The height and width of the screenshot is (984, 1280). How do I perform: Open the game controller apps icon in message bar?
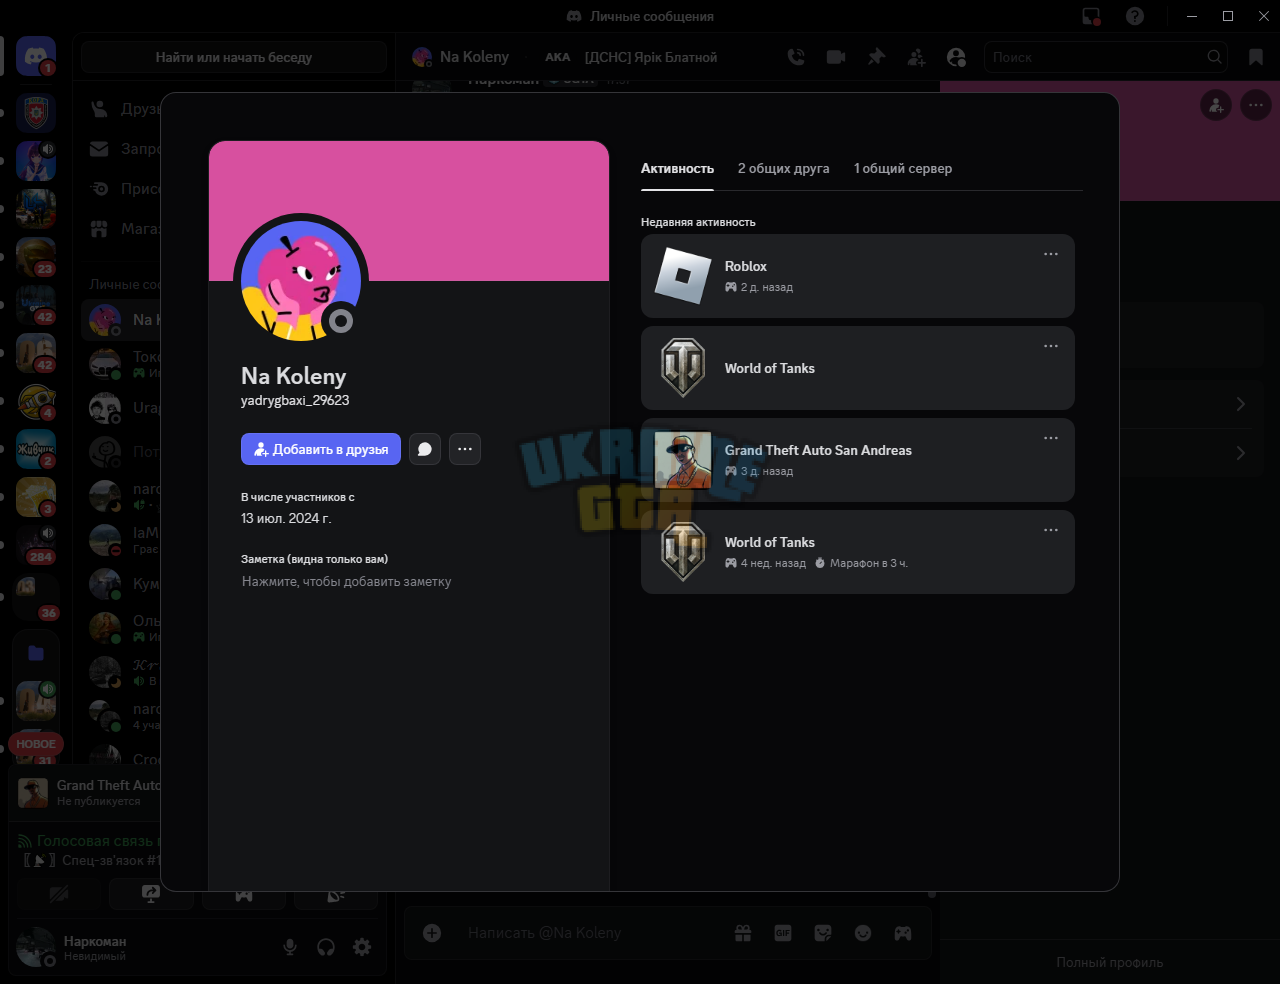[x=903, y=933]
